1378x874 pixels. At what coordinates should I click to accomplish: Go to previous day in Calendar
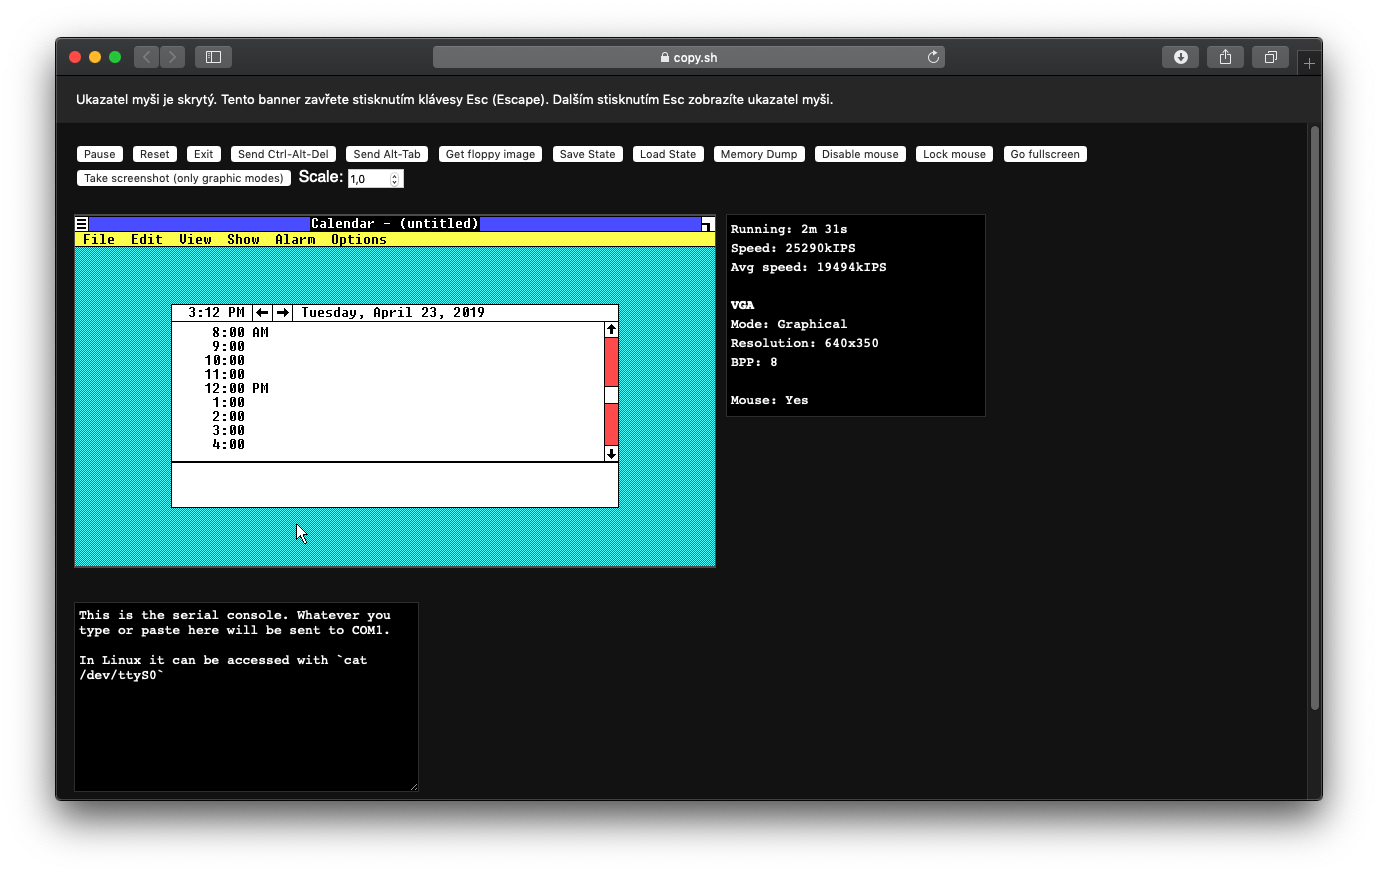262,313
